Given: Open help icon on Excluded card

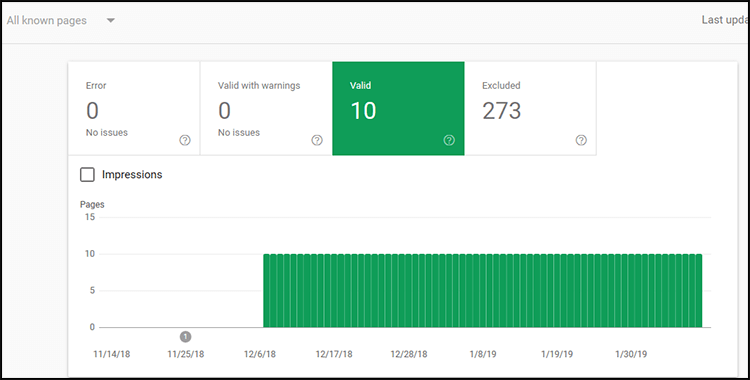Looking at the screenshot, I should tap(581, 140).
